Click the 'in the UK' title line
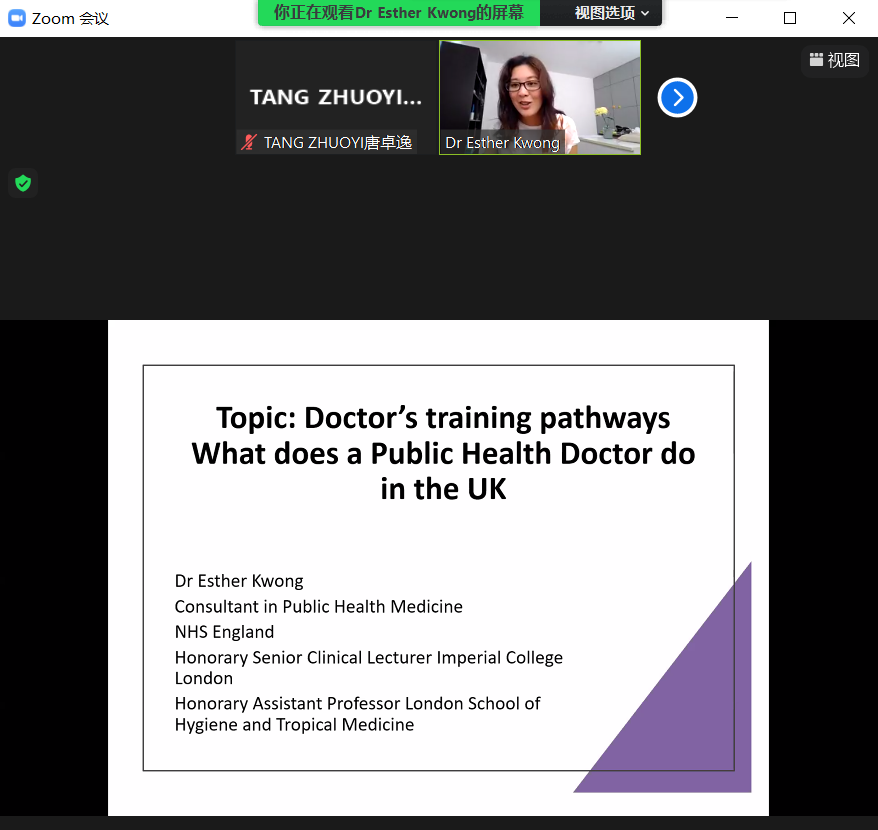 (443, 489)
